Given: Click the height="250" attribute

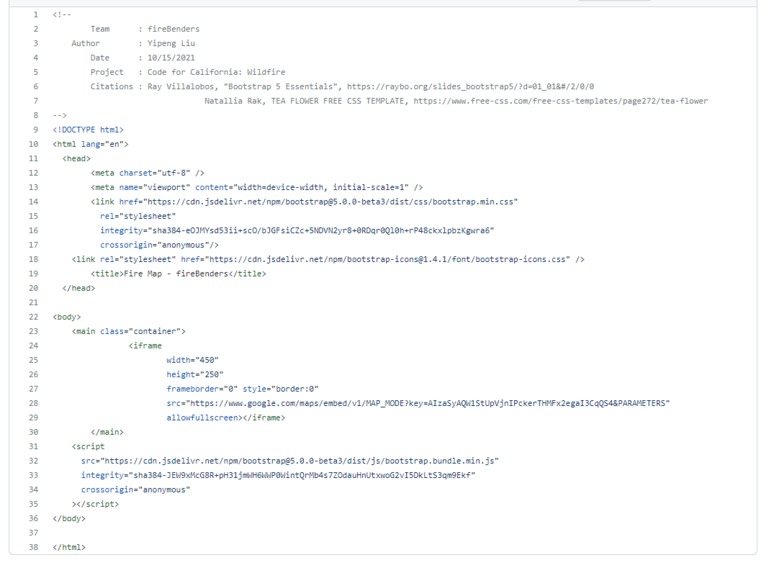Looking at the screenshot, I should click(x=195, y=375).
